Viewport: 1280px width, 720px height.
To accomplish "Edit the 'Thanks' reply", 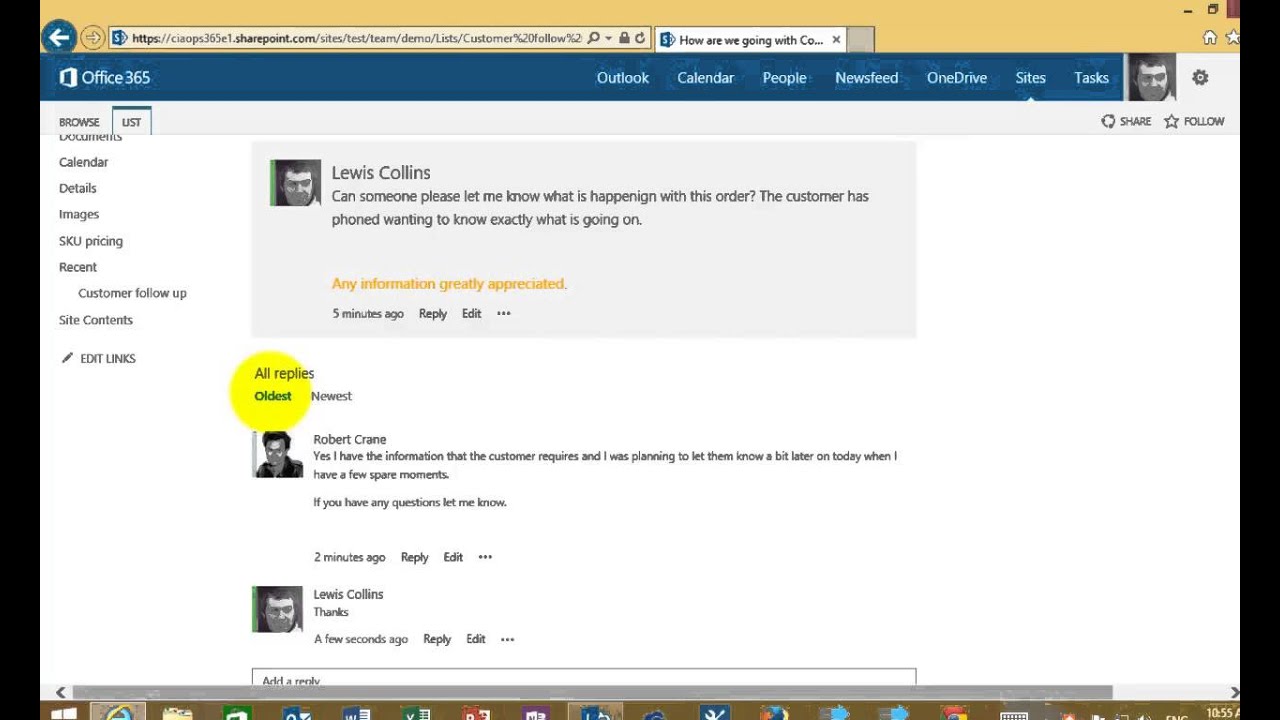I will (x=475, y=639).
